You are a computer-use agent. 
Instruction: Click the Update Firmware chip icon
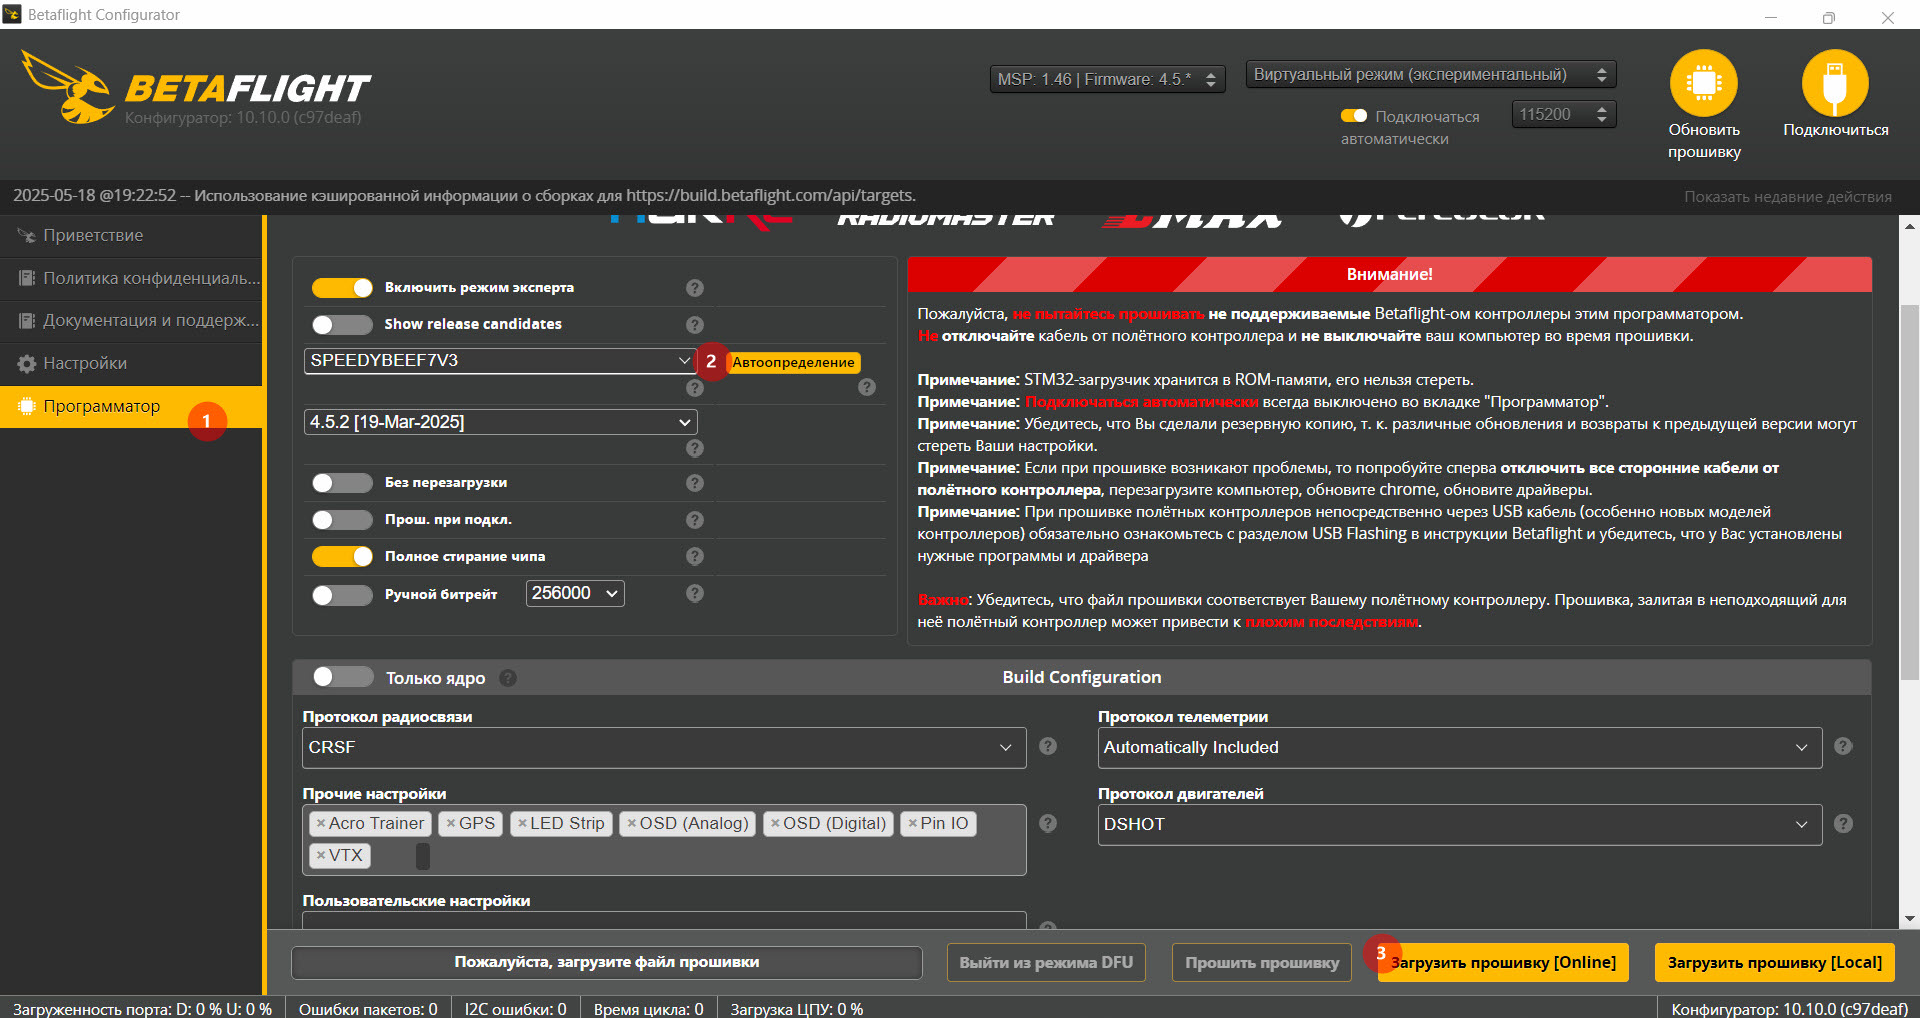tap(1703, 83)
